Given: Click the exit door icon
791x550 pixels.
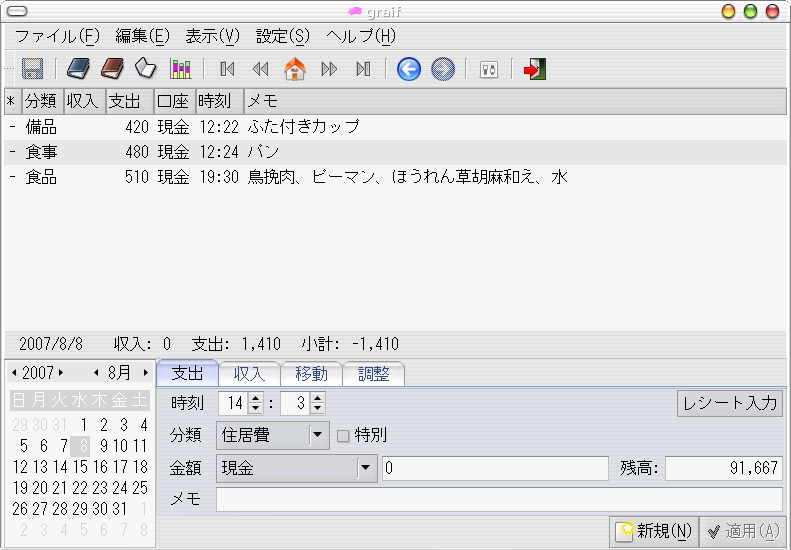Looking at the screenshot, I should click(x=535, y=69).
